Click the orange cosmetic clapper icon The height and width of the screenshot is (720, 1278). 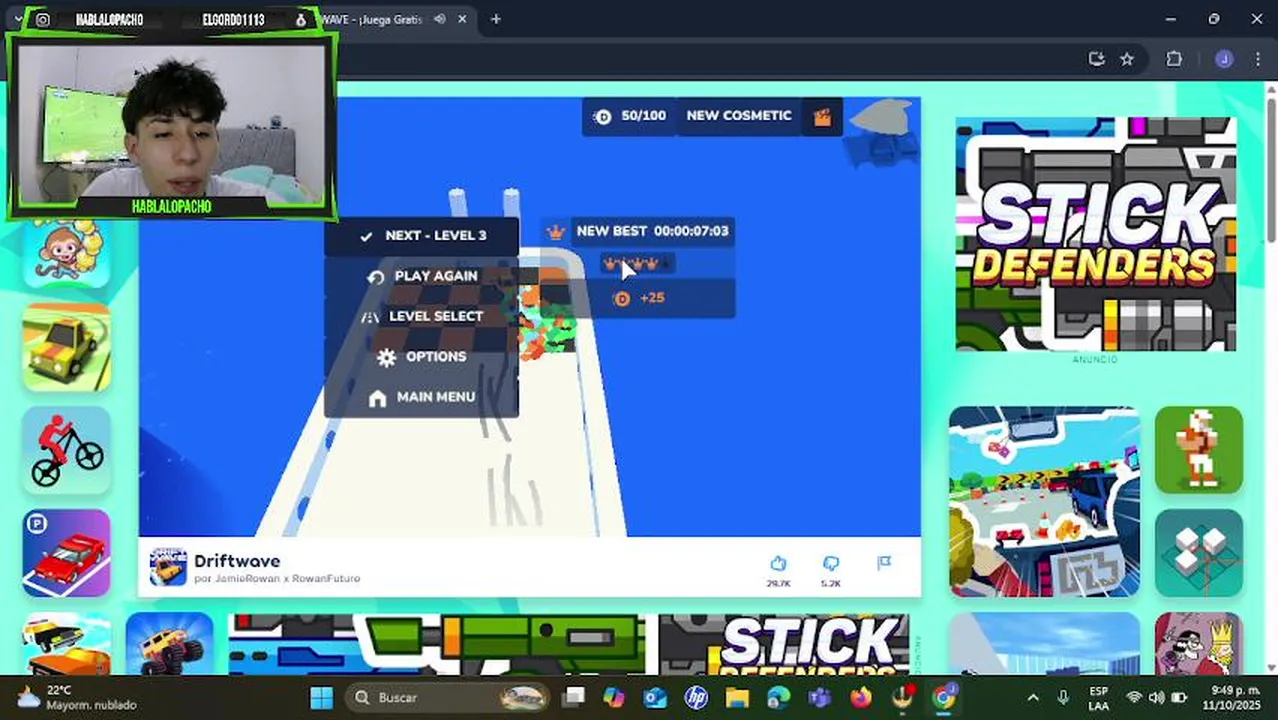coord(822,117)
